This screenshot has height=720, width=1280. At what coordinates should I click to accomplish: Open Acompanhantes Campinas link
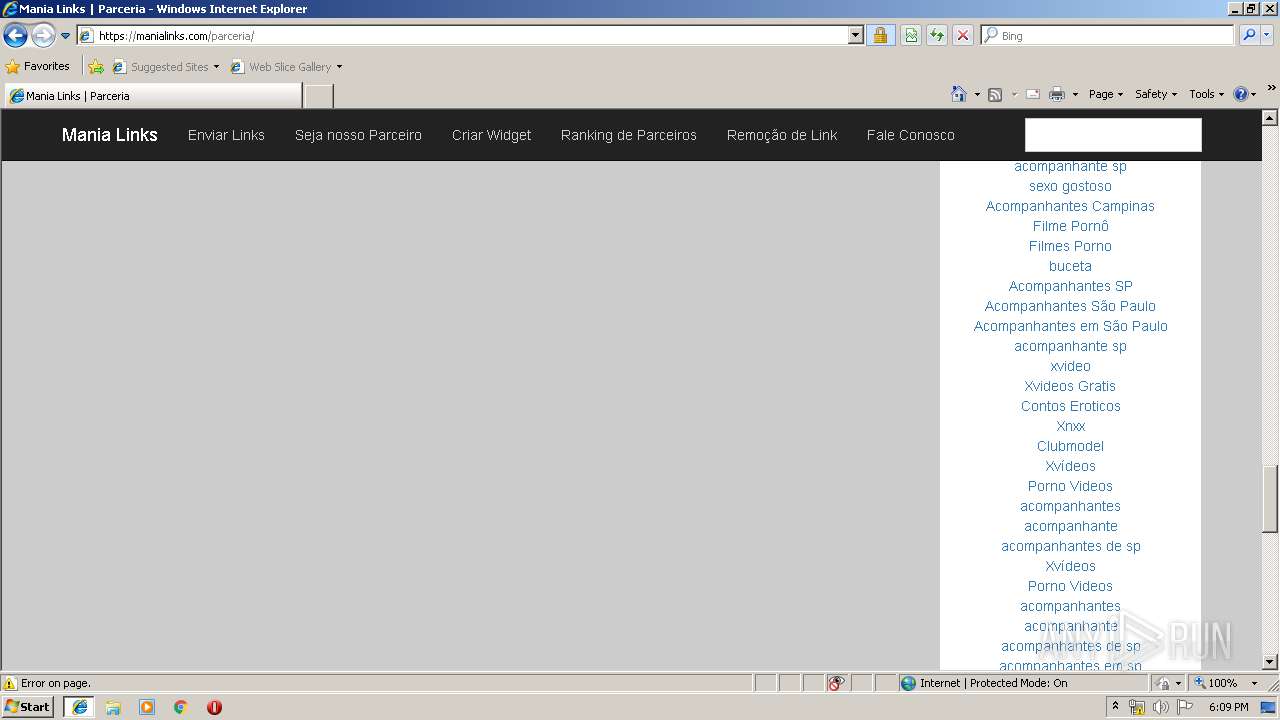[x=1070, y=206]
